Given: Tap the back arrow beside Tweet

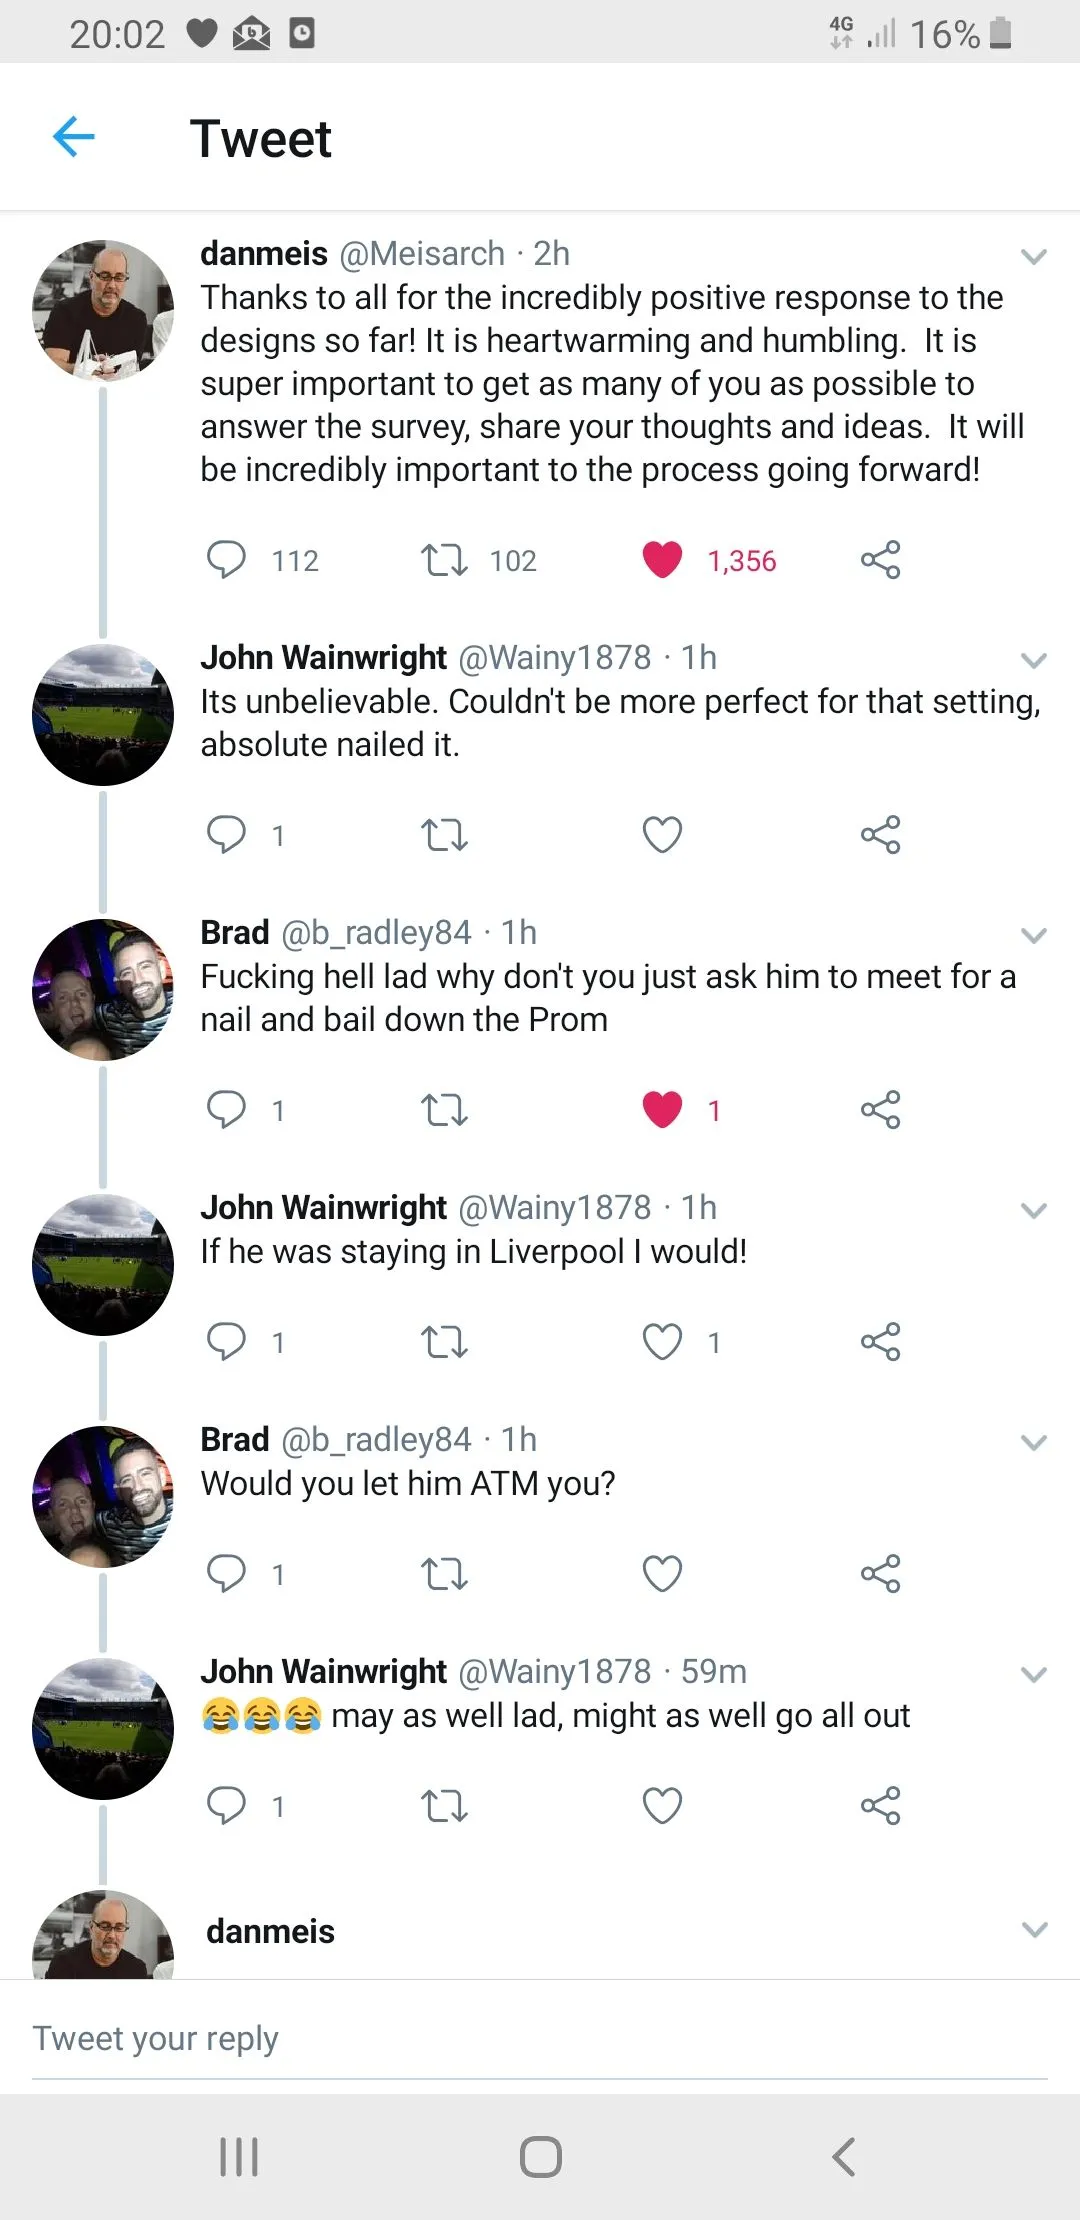Looking at the screenshot, I should (74, 137).
